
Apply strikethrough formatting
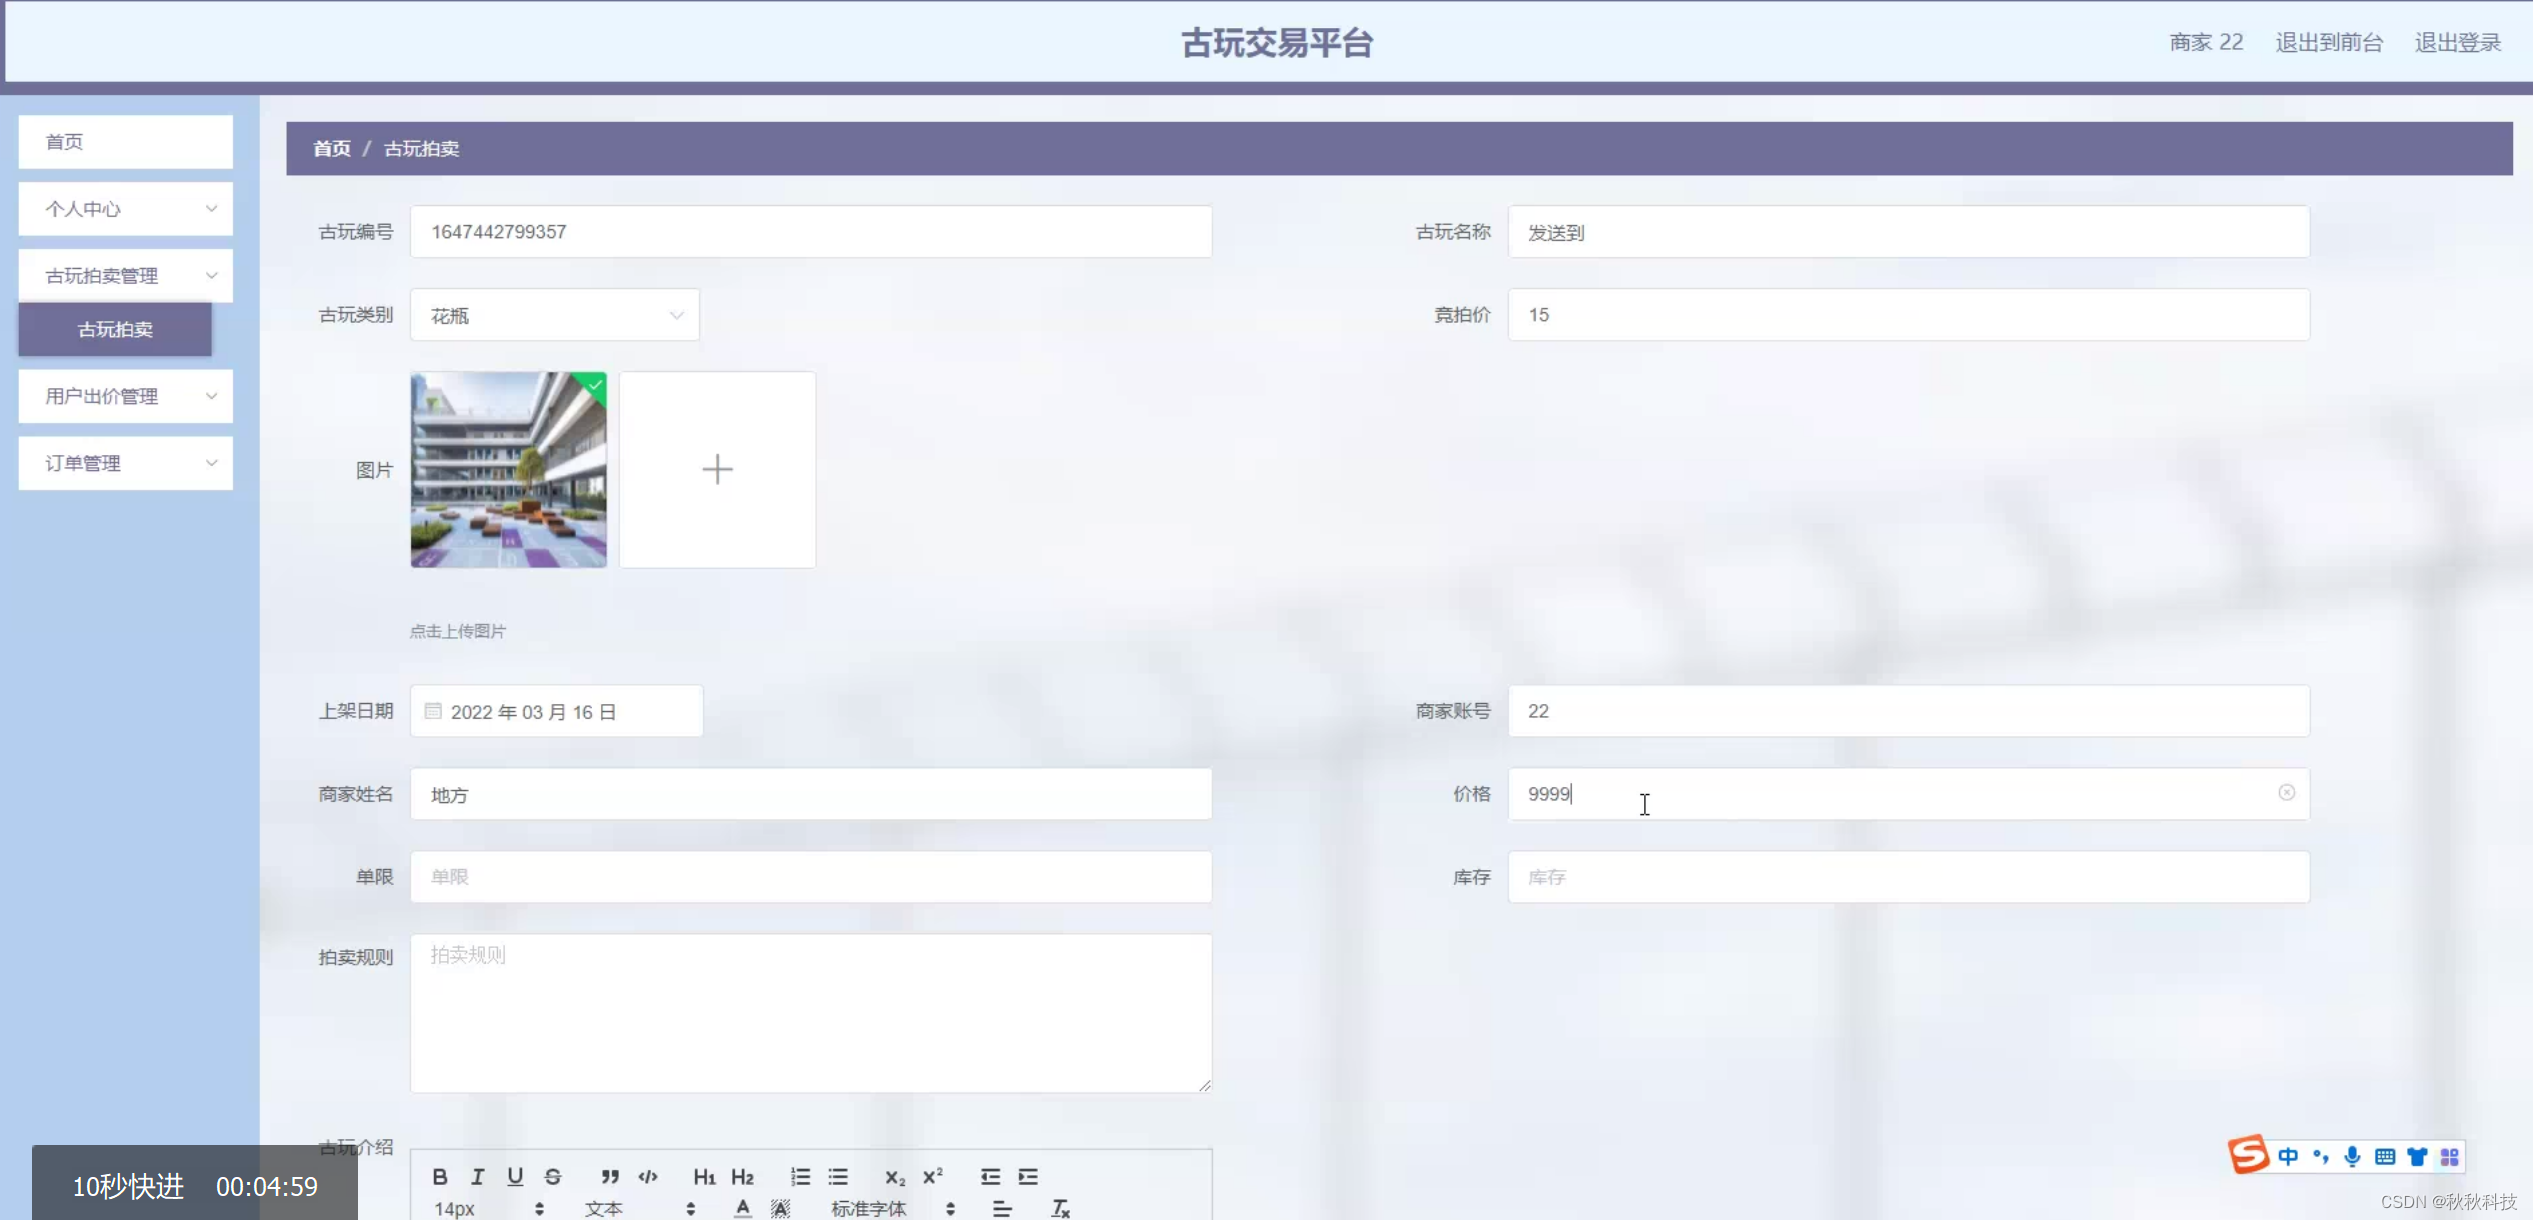coord(552,1177)
